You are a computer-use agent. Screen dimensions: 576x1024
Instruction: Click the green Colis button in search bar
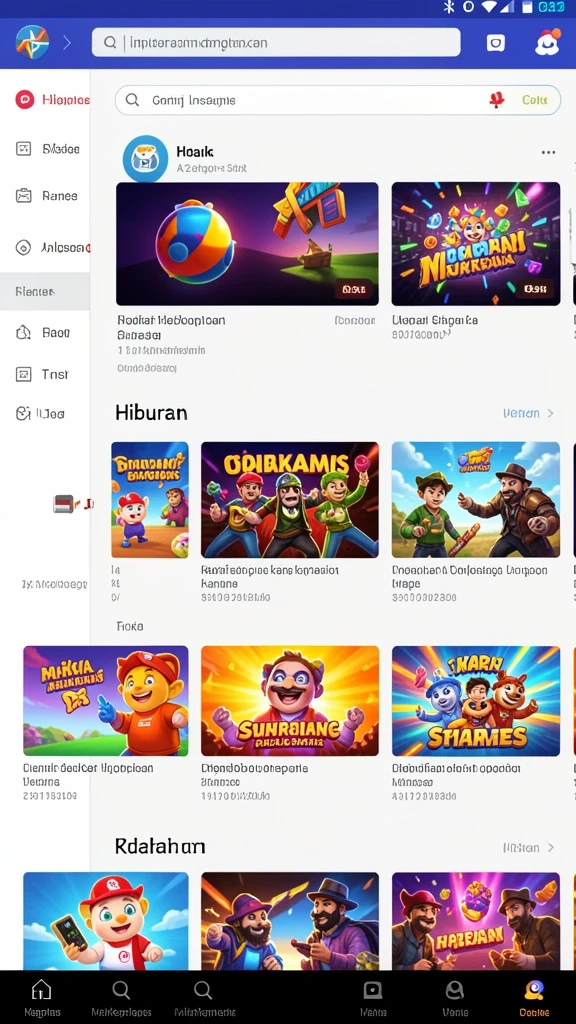[534, 100]
